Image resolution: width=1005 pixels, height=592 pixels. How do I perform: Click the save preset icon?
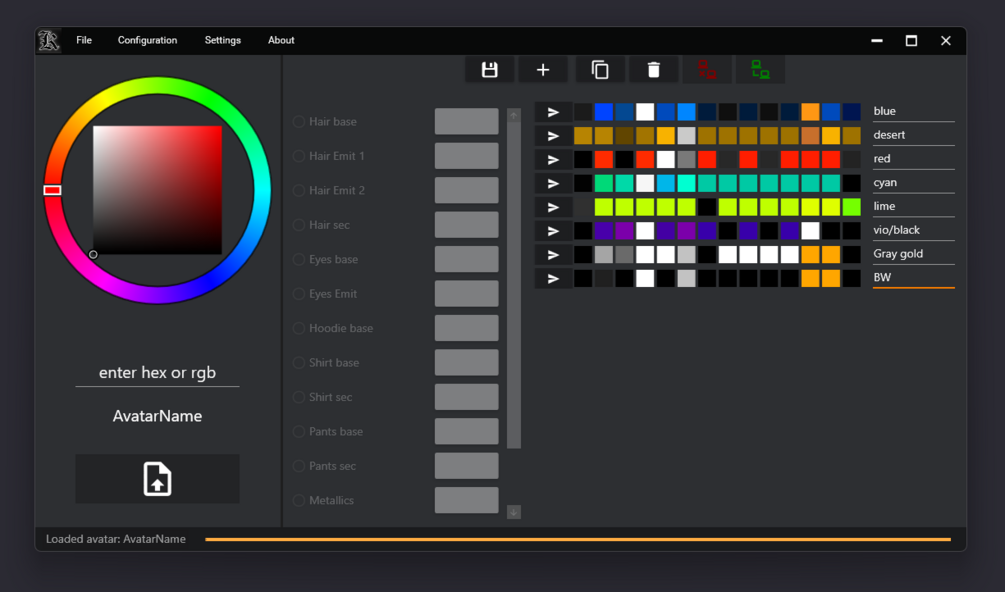(490, 70)
